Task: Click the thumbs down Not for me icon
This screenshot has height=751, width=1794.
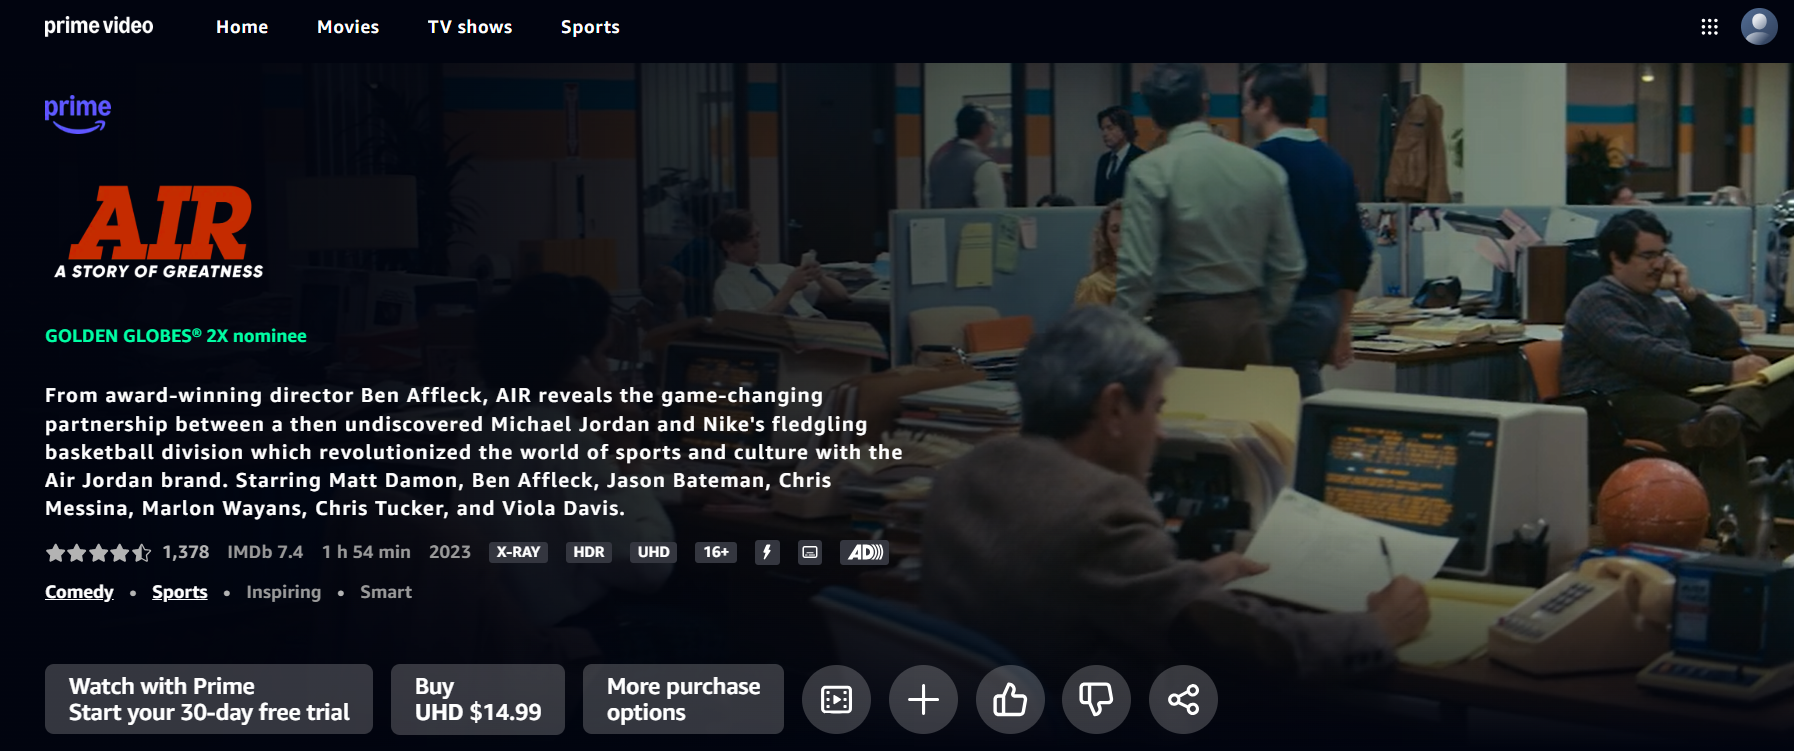Action: coord(1096,699)
